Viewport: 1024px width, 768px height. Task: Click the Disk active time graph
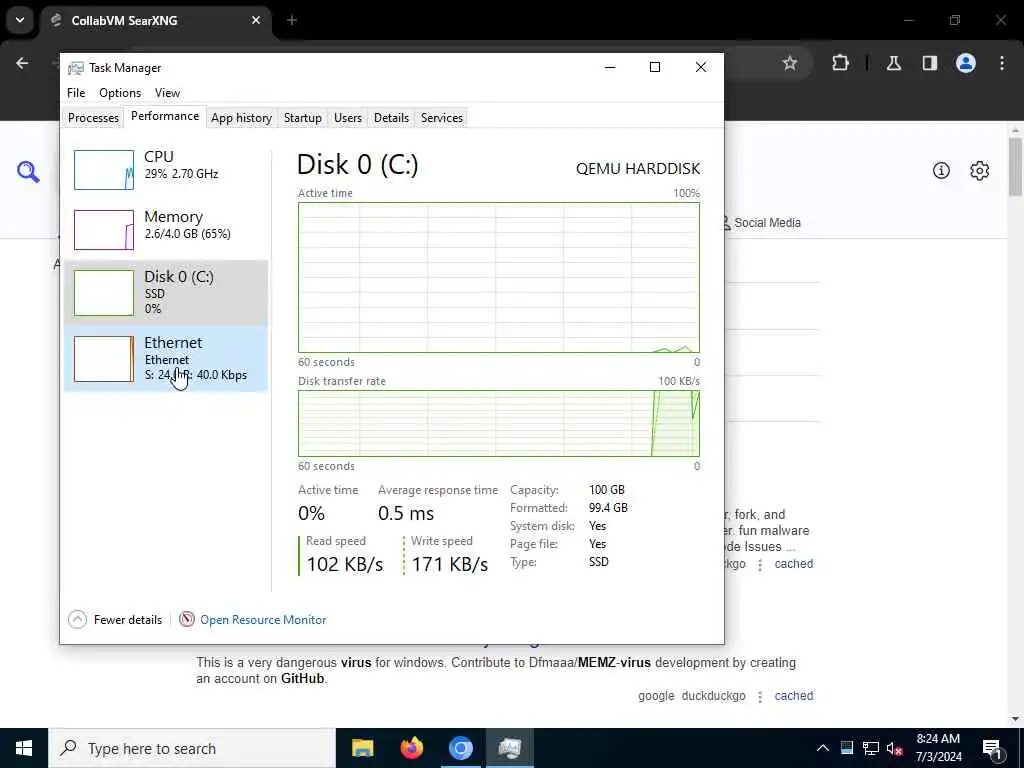coord(498,278)
